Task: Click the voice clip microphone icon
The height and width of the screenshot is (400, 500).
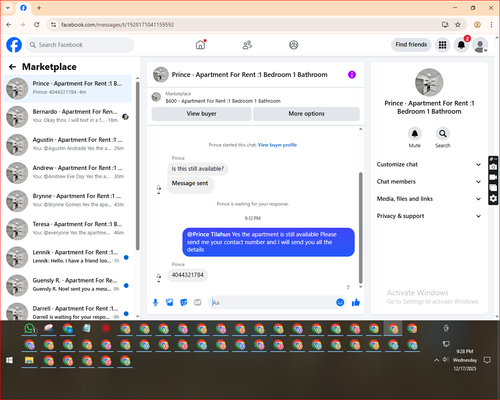Action: pos(155,302)
